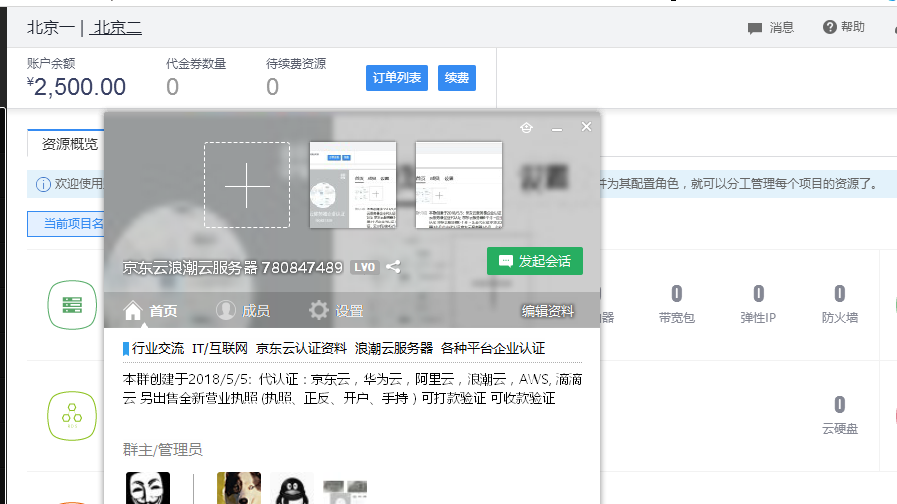The height and width of the screenshot is (504, 897).
Task: Open the dog admin avatar
Action: point(239,488)
